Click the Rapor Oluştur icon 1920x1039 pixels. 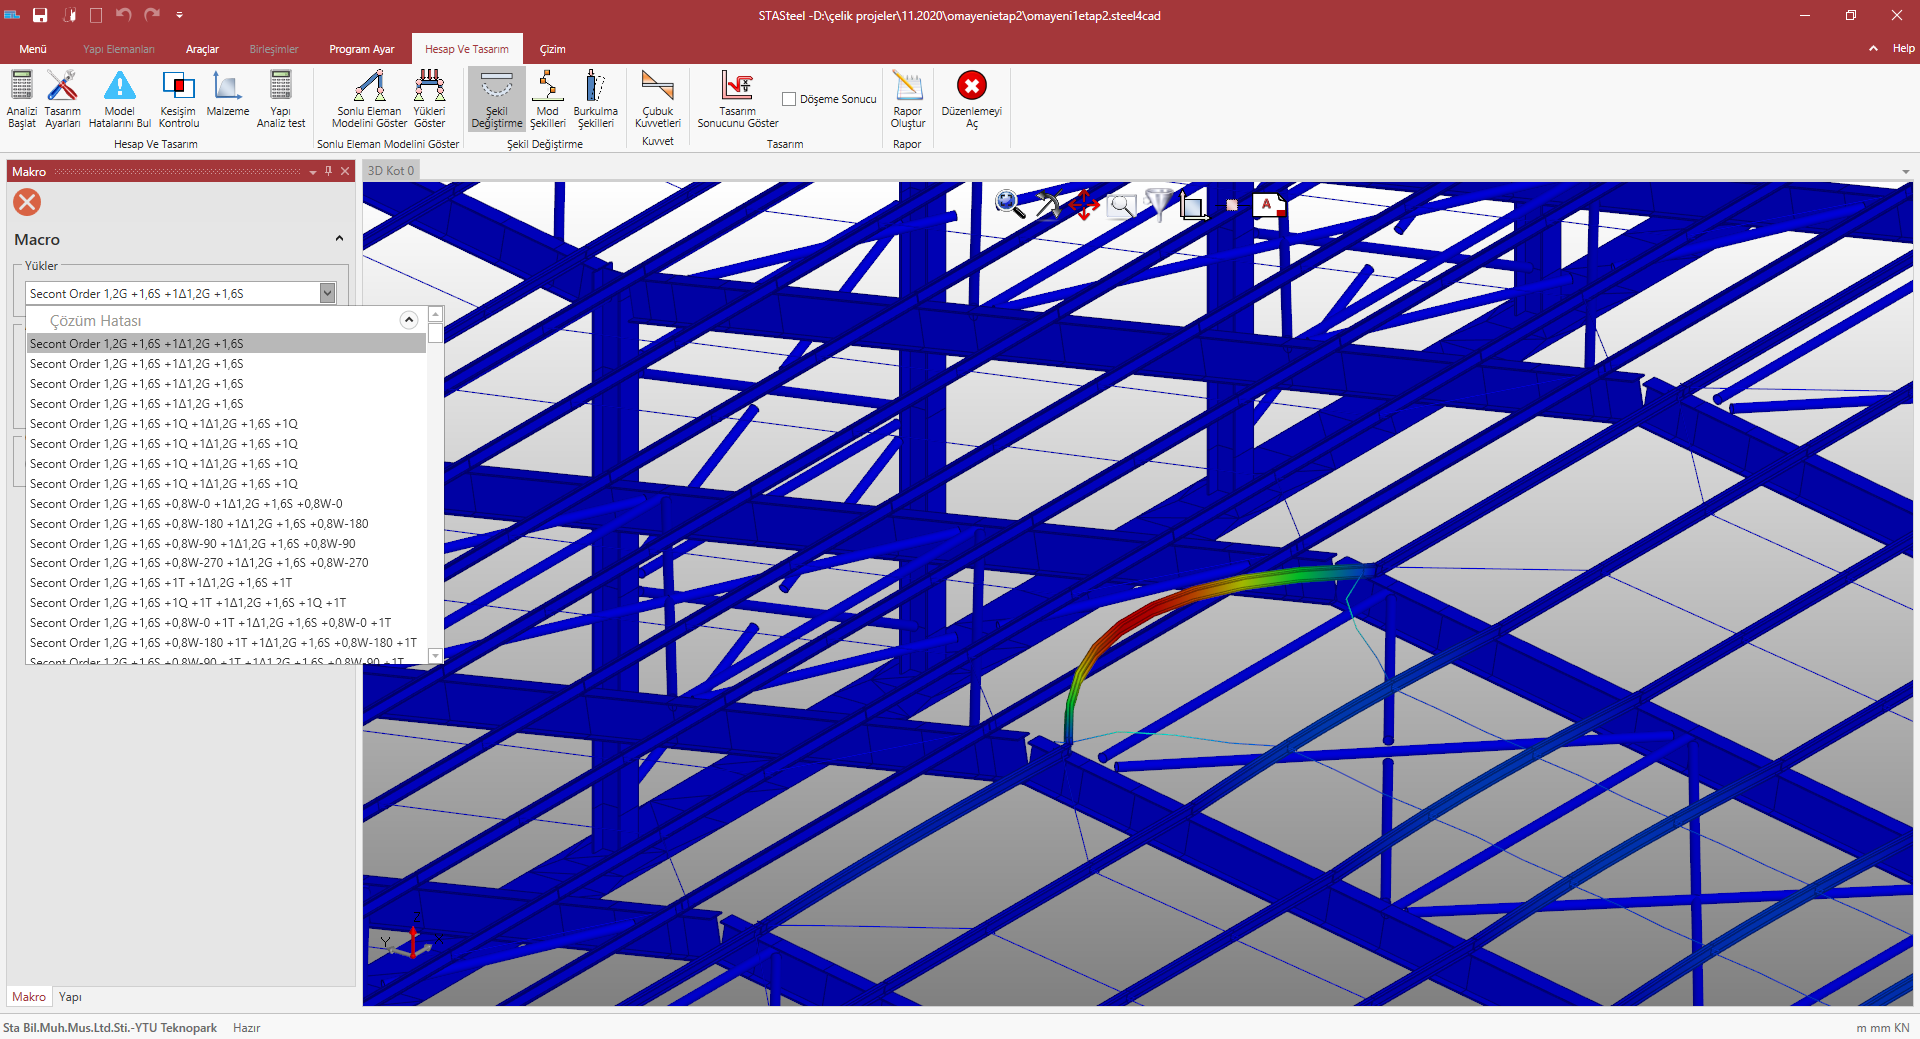(x=907, y=87)
